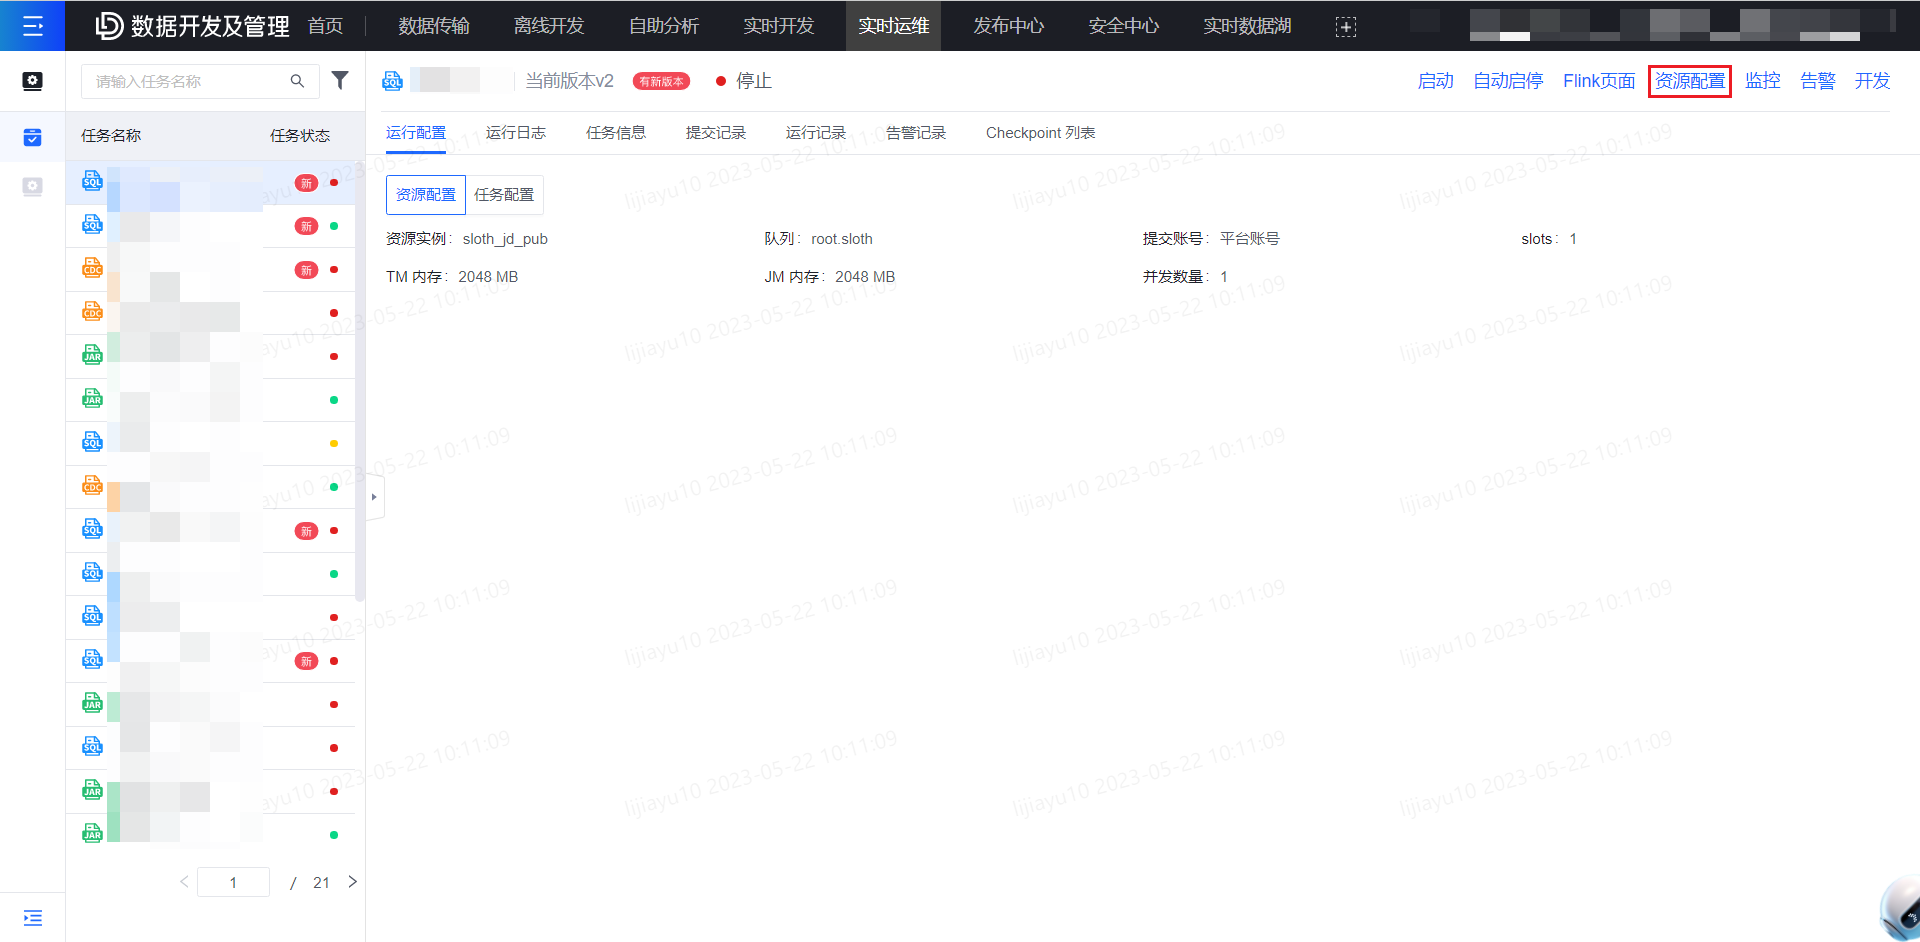Screen dimensions: 1920x942
Task: Click the filter icon beside the task search box
Action: [x=340, y=80]
